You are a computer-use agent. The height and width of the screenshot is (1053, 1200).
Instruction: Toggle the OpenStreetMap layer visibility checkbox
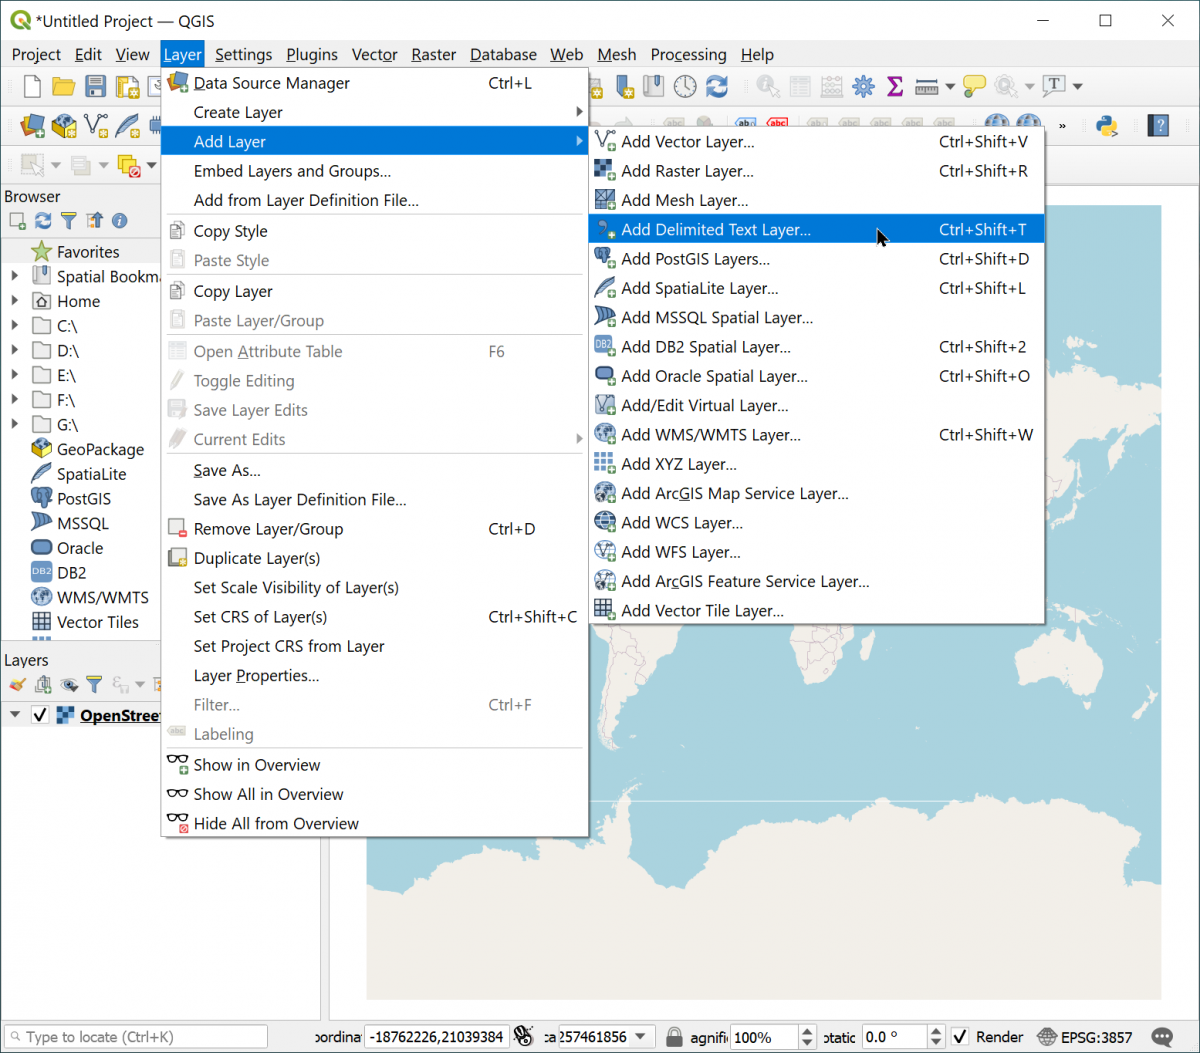(40, 715)
